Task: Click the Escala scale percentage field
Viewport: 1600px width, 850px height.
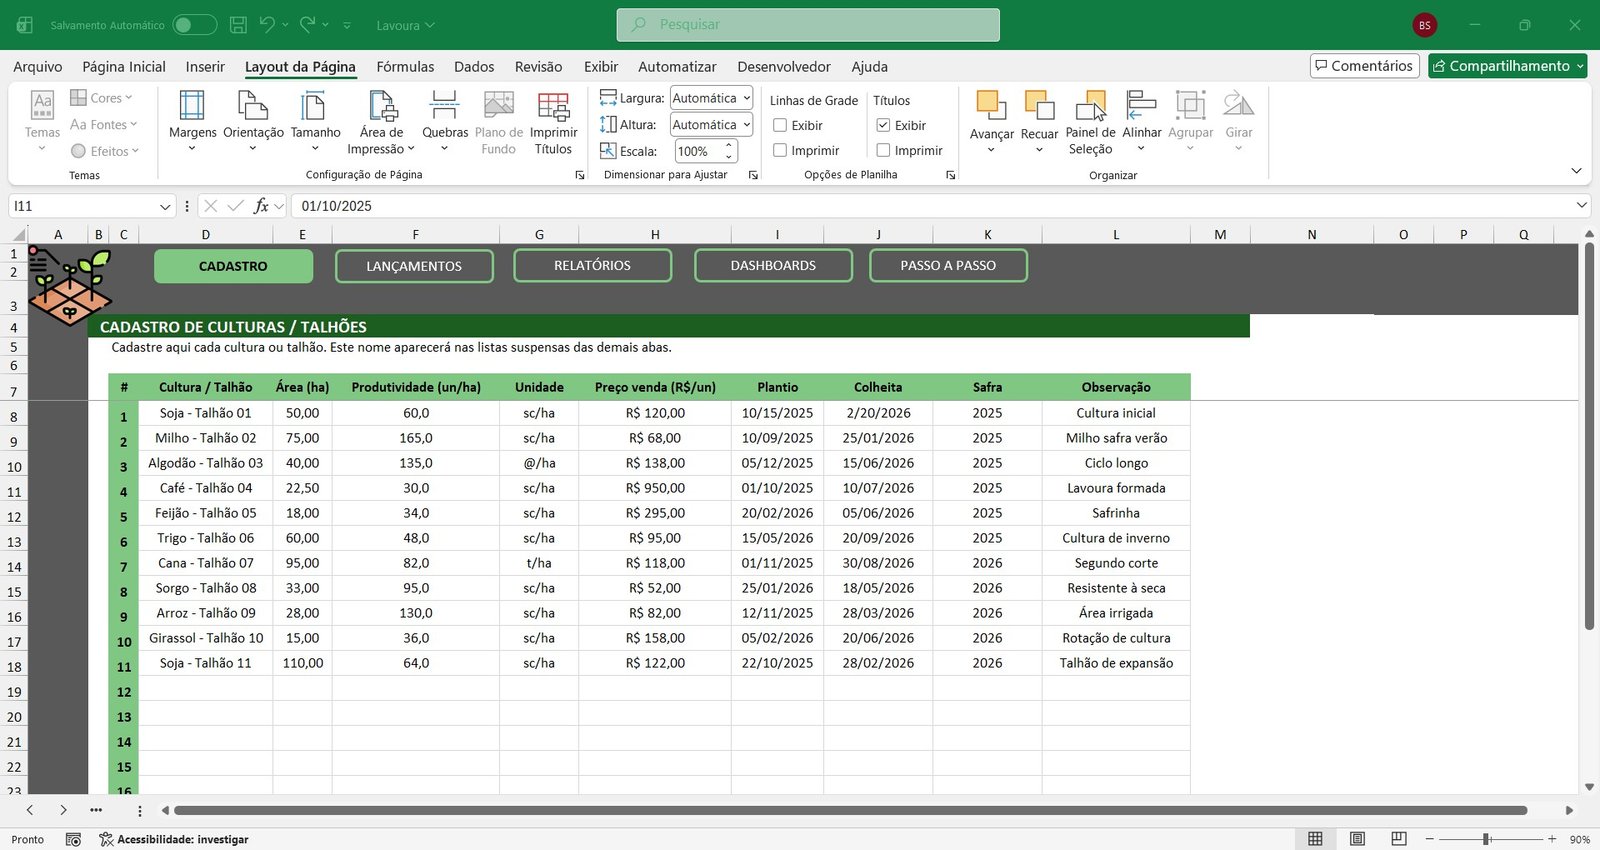Action: 699,151
